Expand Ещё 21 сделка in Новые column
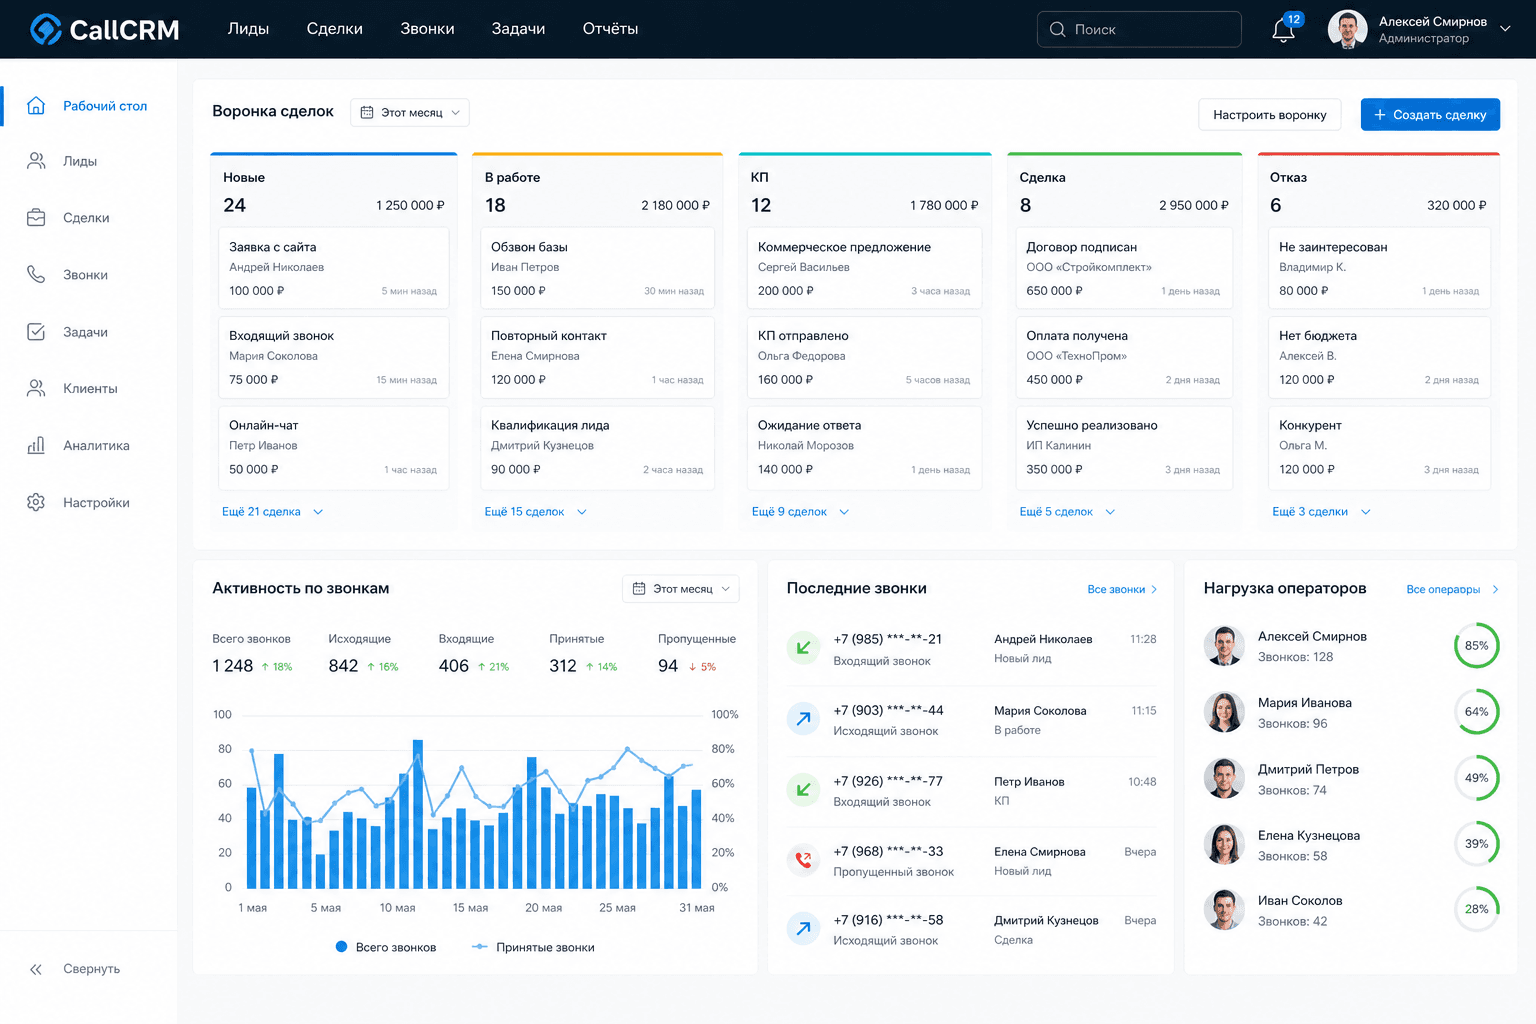Screen dimensions: 1536x1024 click(x=272, y=511)
